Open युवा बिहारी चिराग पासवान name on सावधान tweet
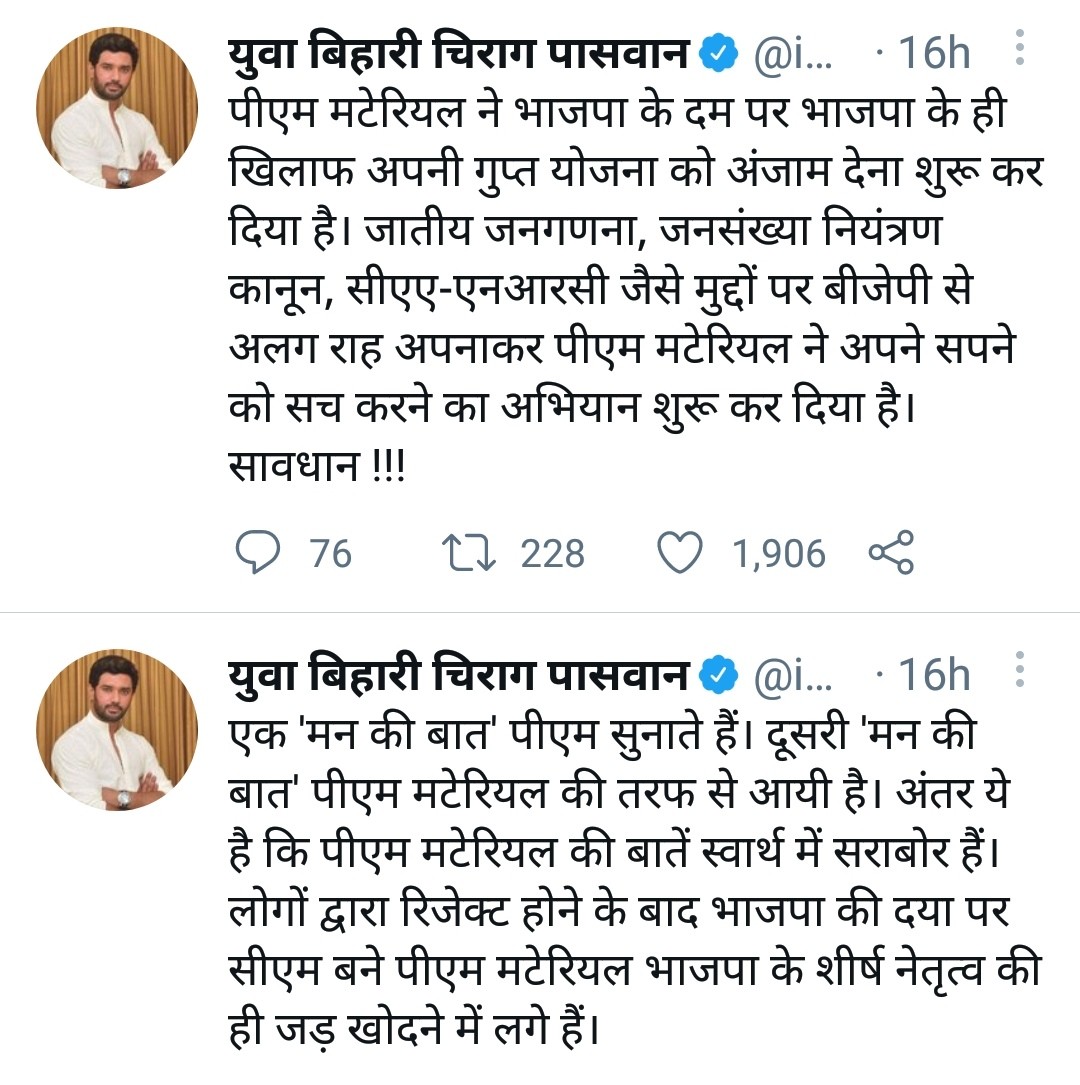 459,52
